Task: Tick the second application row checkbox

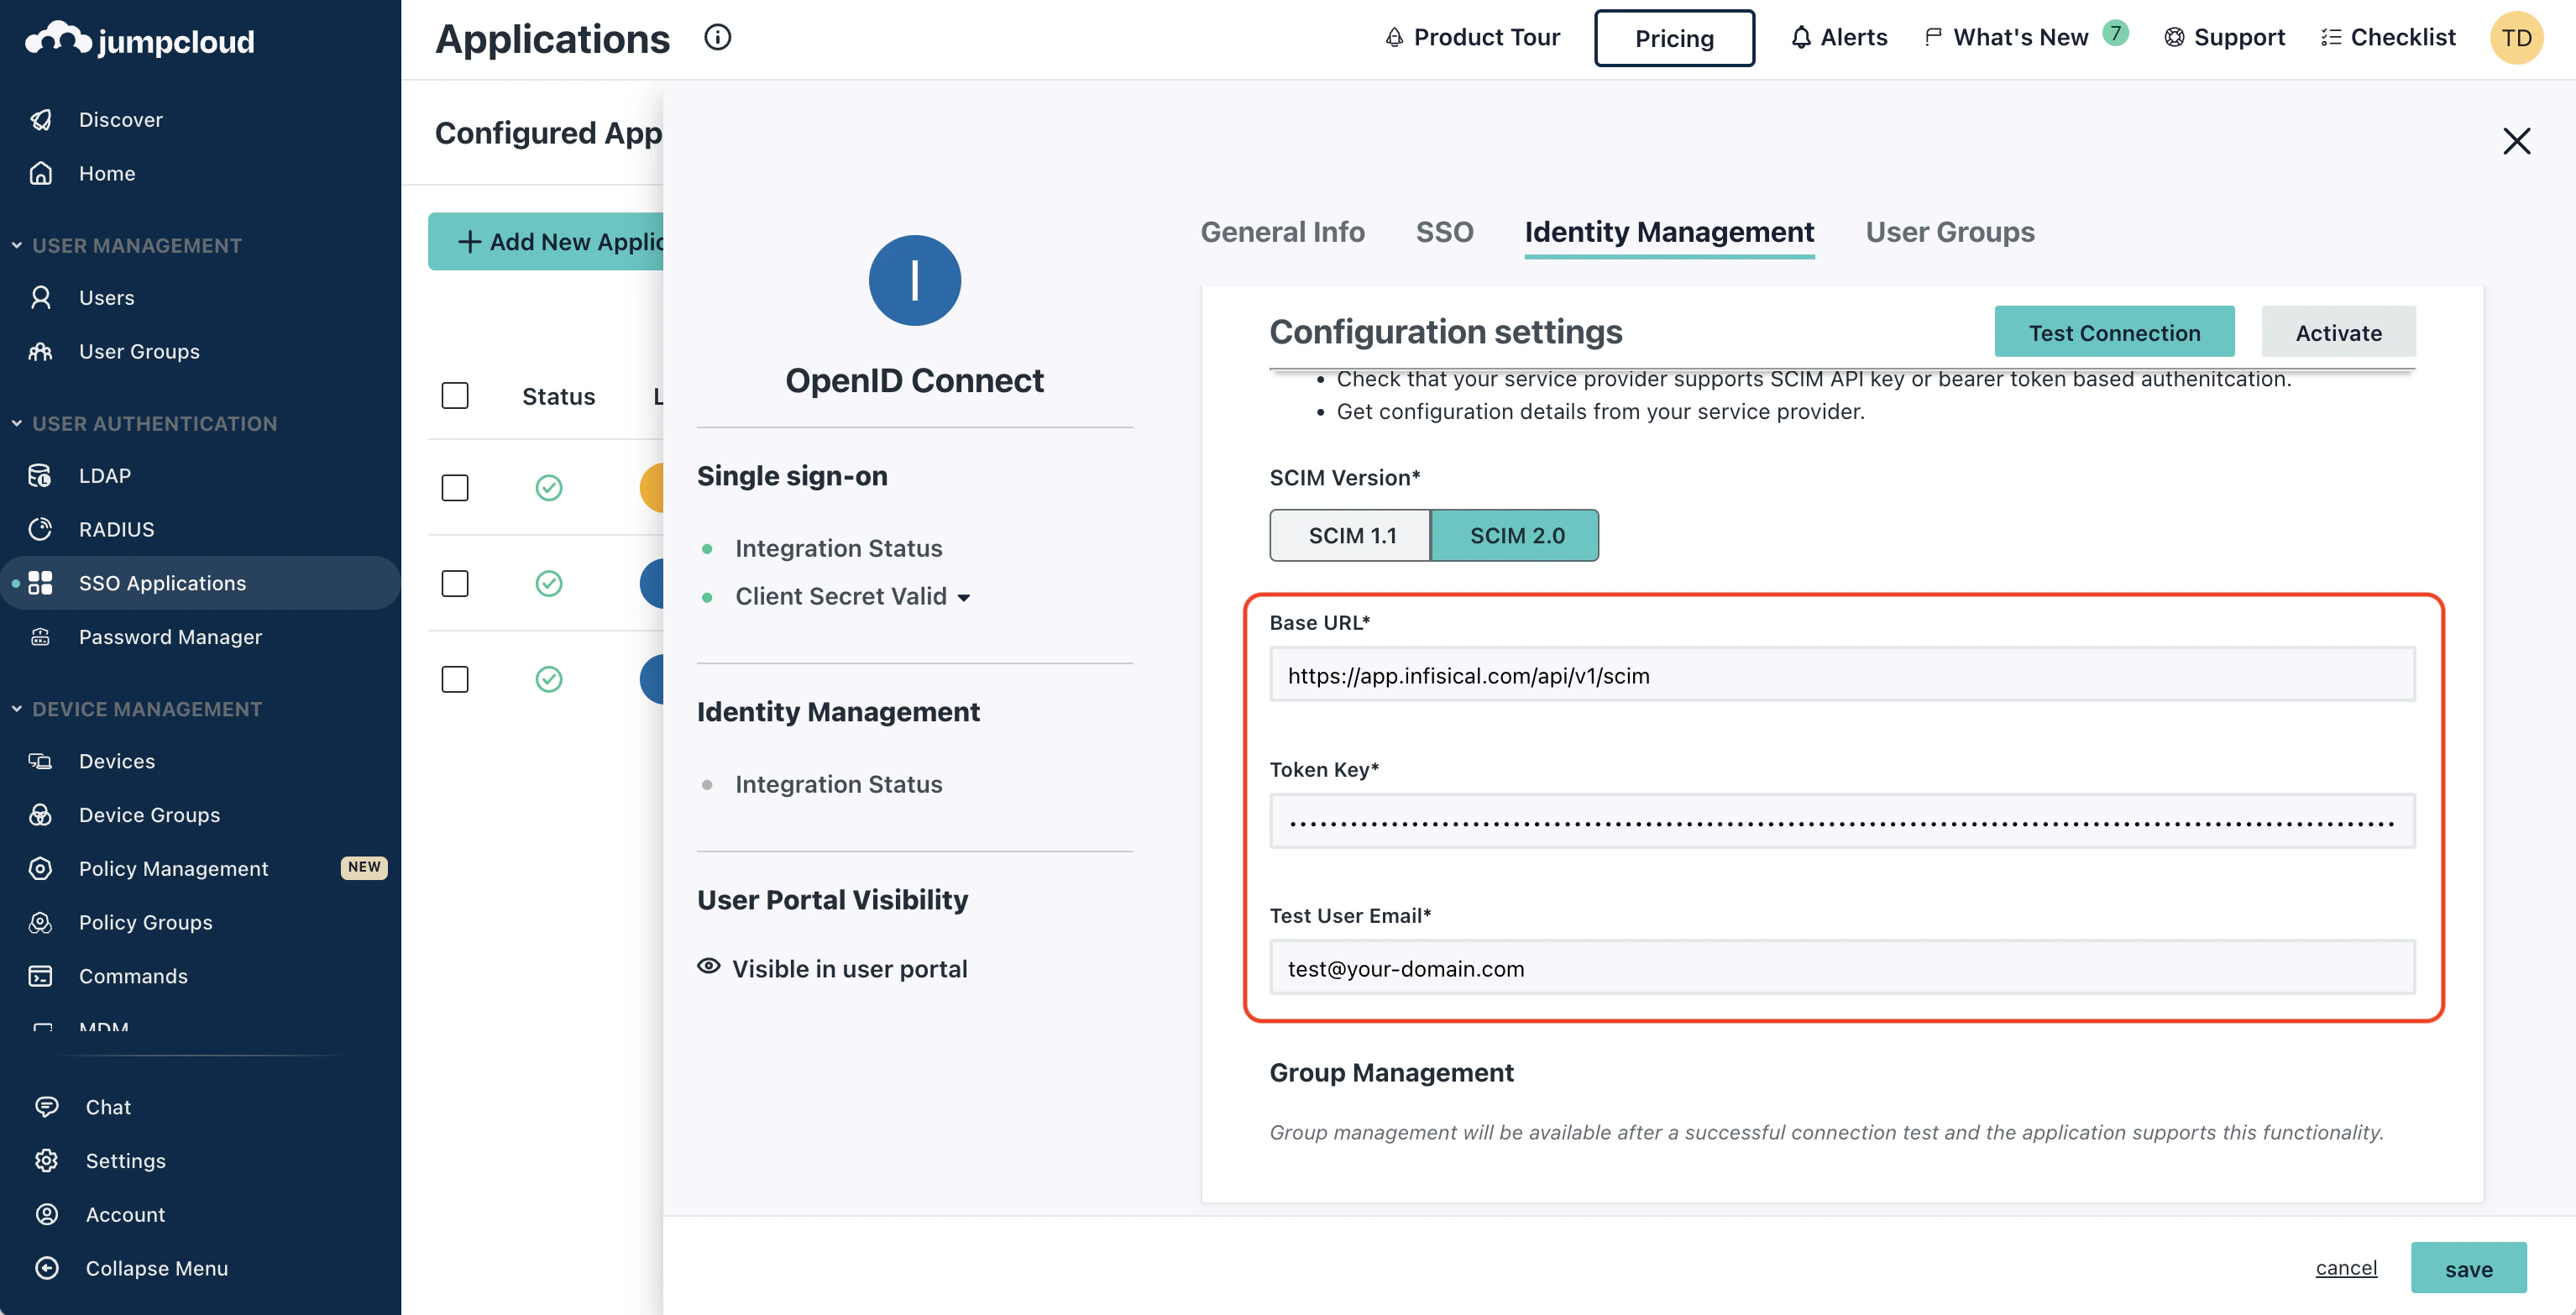Action: [x=455, y=583]
